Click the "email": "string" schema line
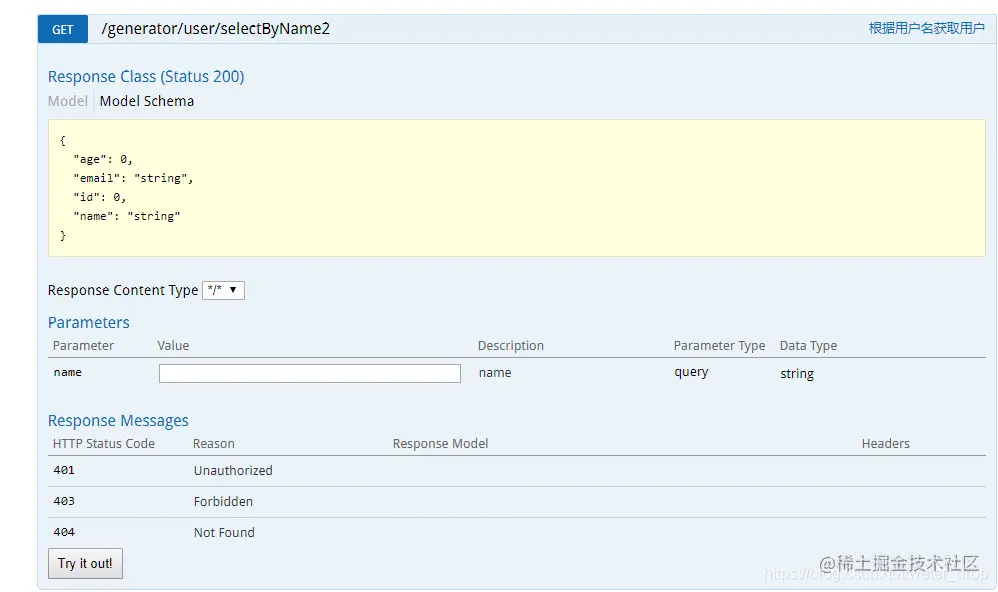This screenshot has width=998, height=592. [x=133, y=178]
